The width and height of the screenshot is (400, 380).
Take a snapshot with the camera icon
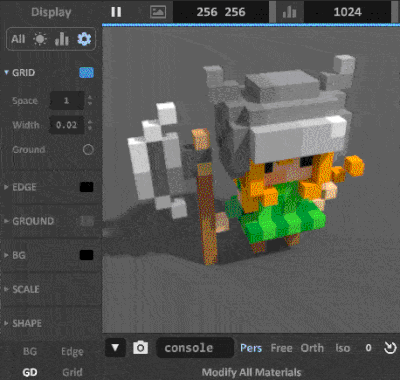[140, 348]
